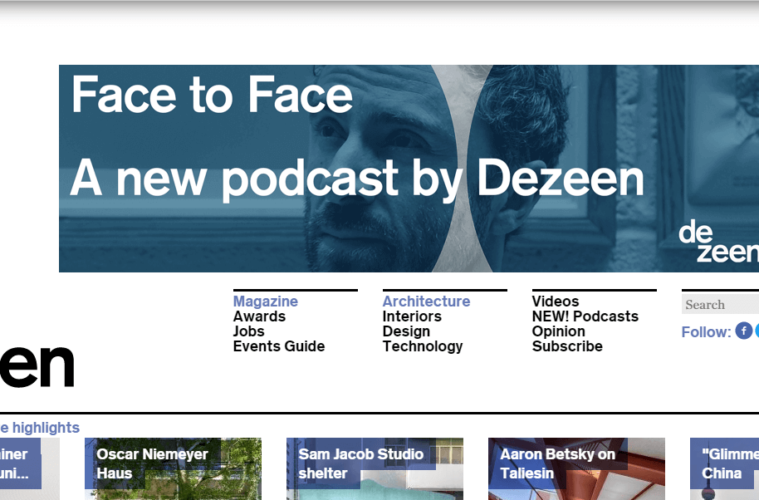The height and width of the screenshot is (500, 759).
Task: Open the Aaron Betsky on Taliesin article
Action: (x=576, y=468)
